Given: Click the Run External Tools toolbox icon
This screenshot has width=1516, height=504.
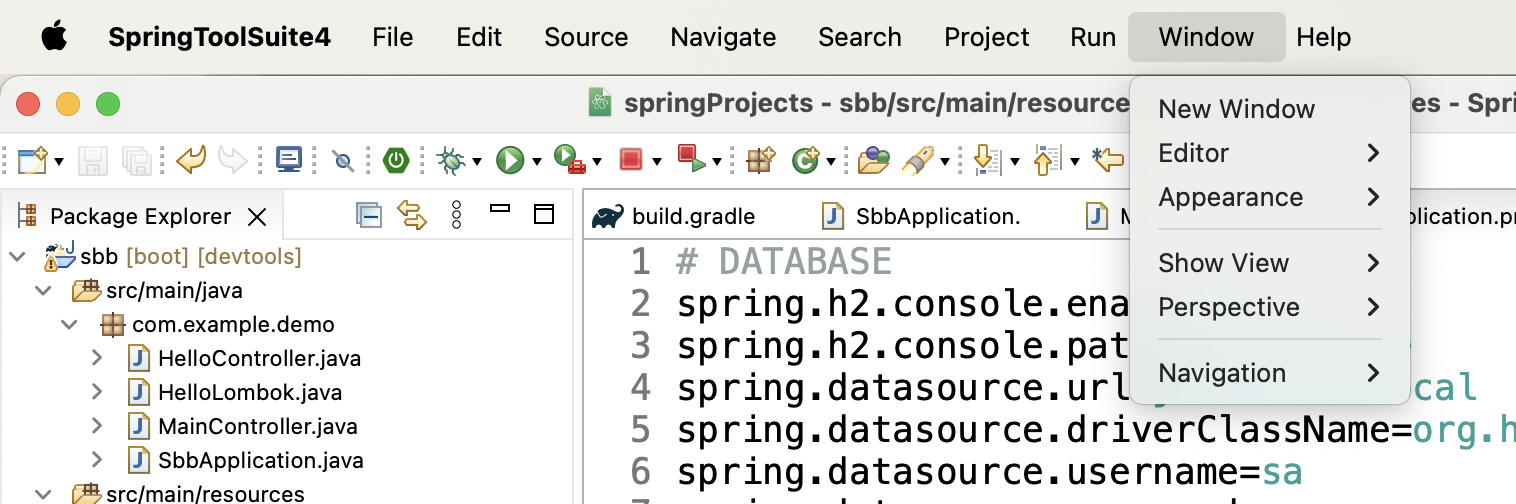Looking at the screenshot, I should [570, 160].
